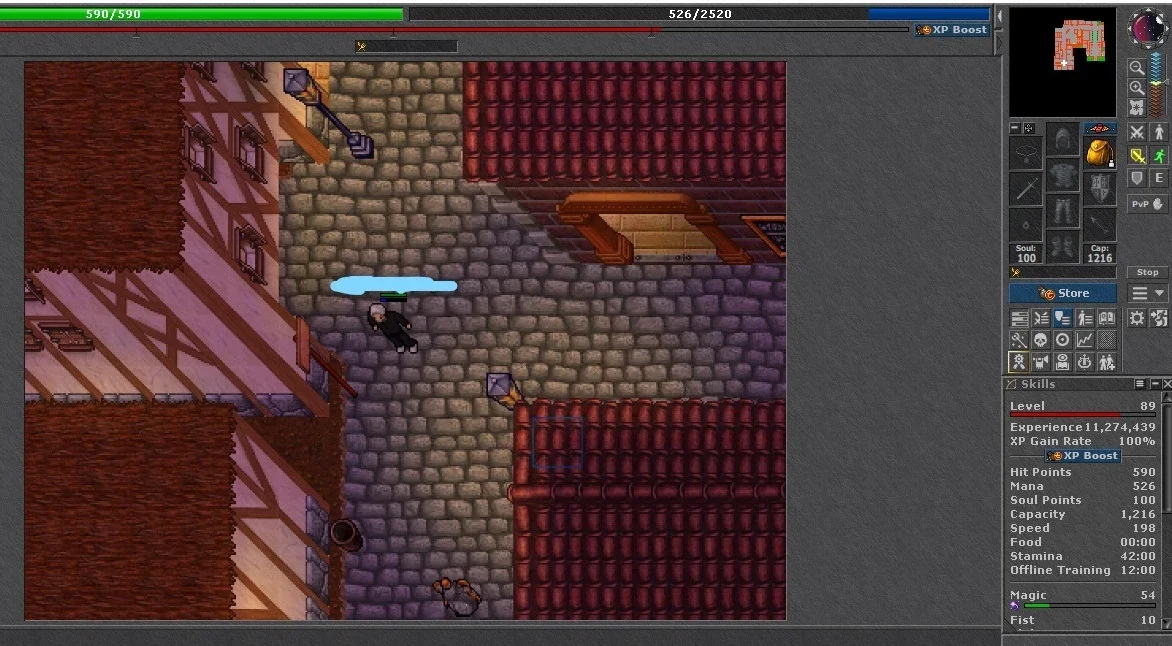Click the horned creature trumpet icon
The image size is (1172, 646).
(x=1040, y=362)
